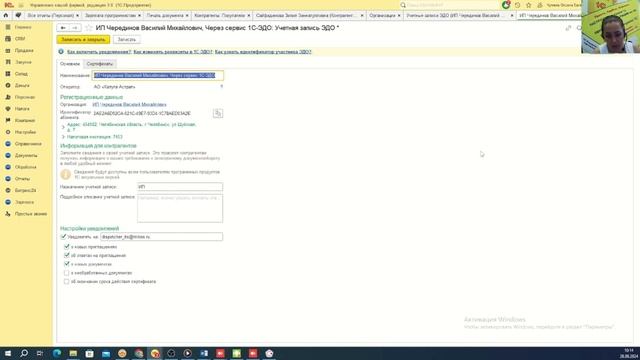Image resolution: width=640 pixels, height=360 pixels.
Task: Switch to the Сертификаты tab
Action: click(100, 64)
